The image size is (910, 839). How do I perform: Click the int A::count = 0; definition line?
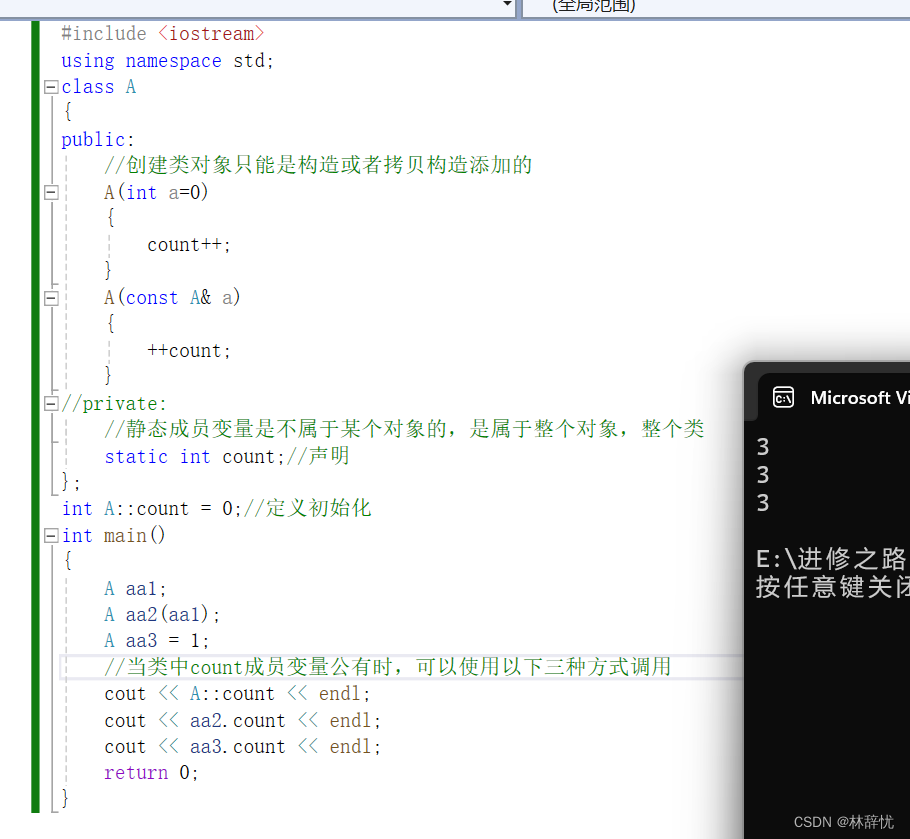coord(151,509)
